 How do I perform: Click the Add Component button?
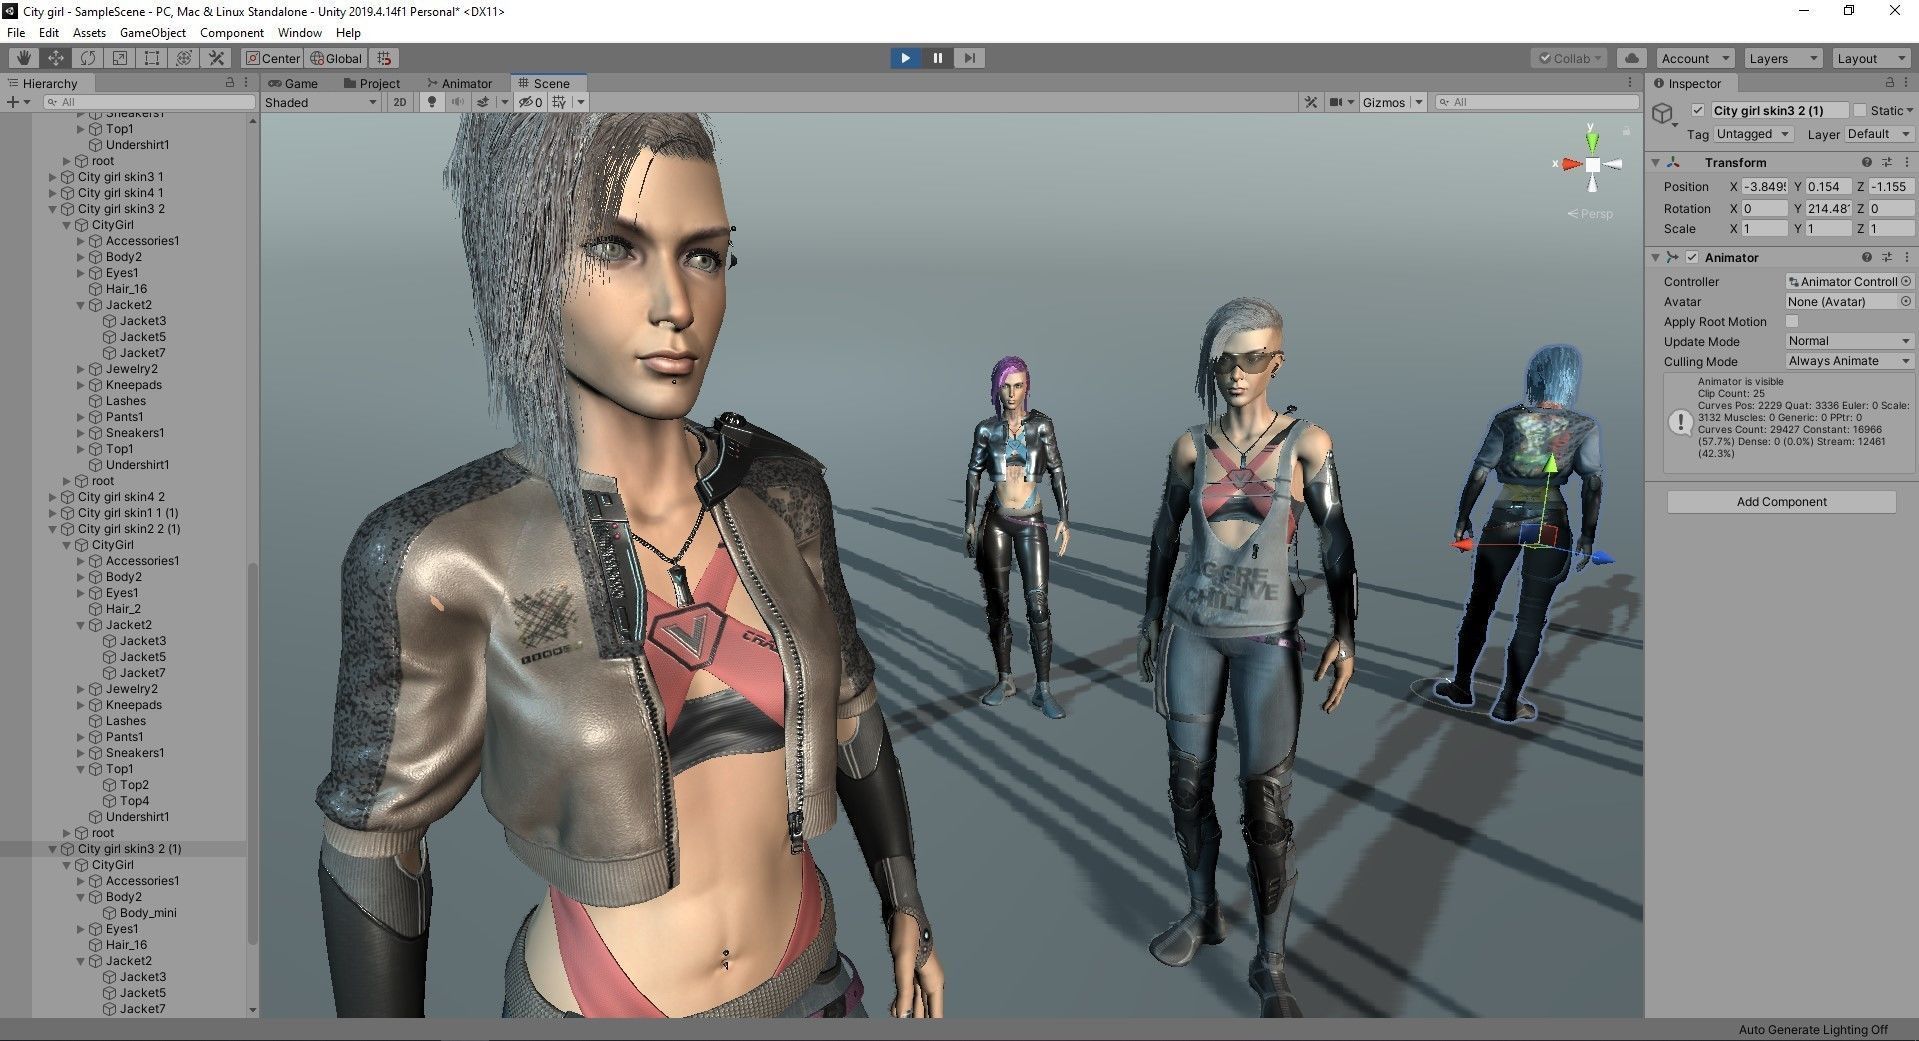1781,501
